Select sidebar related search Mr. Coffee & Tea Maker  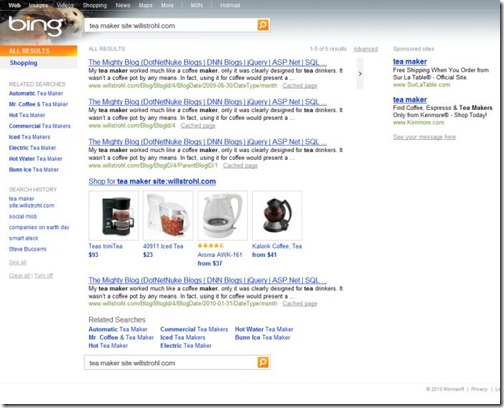pyautogui.click(x=38, y=104)
